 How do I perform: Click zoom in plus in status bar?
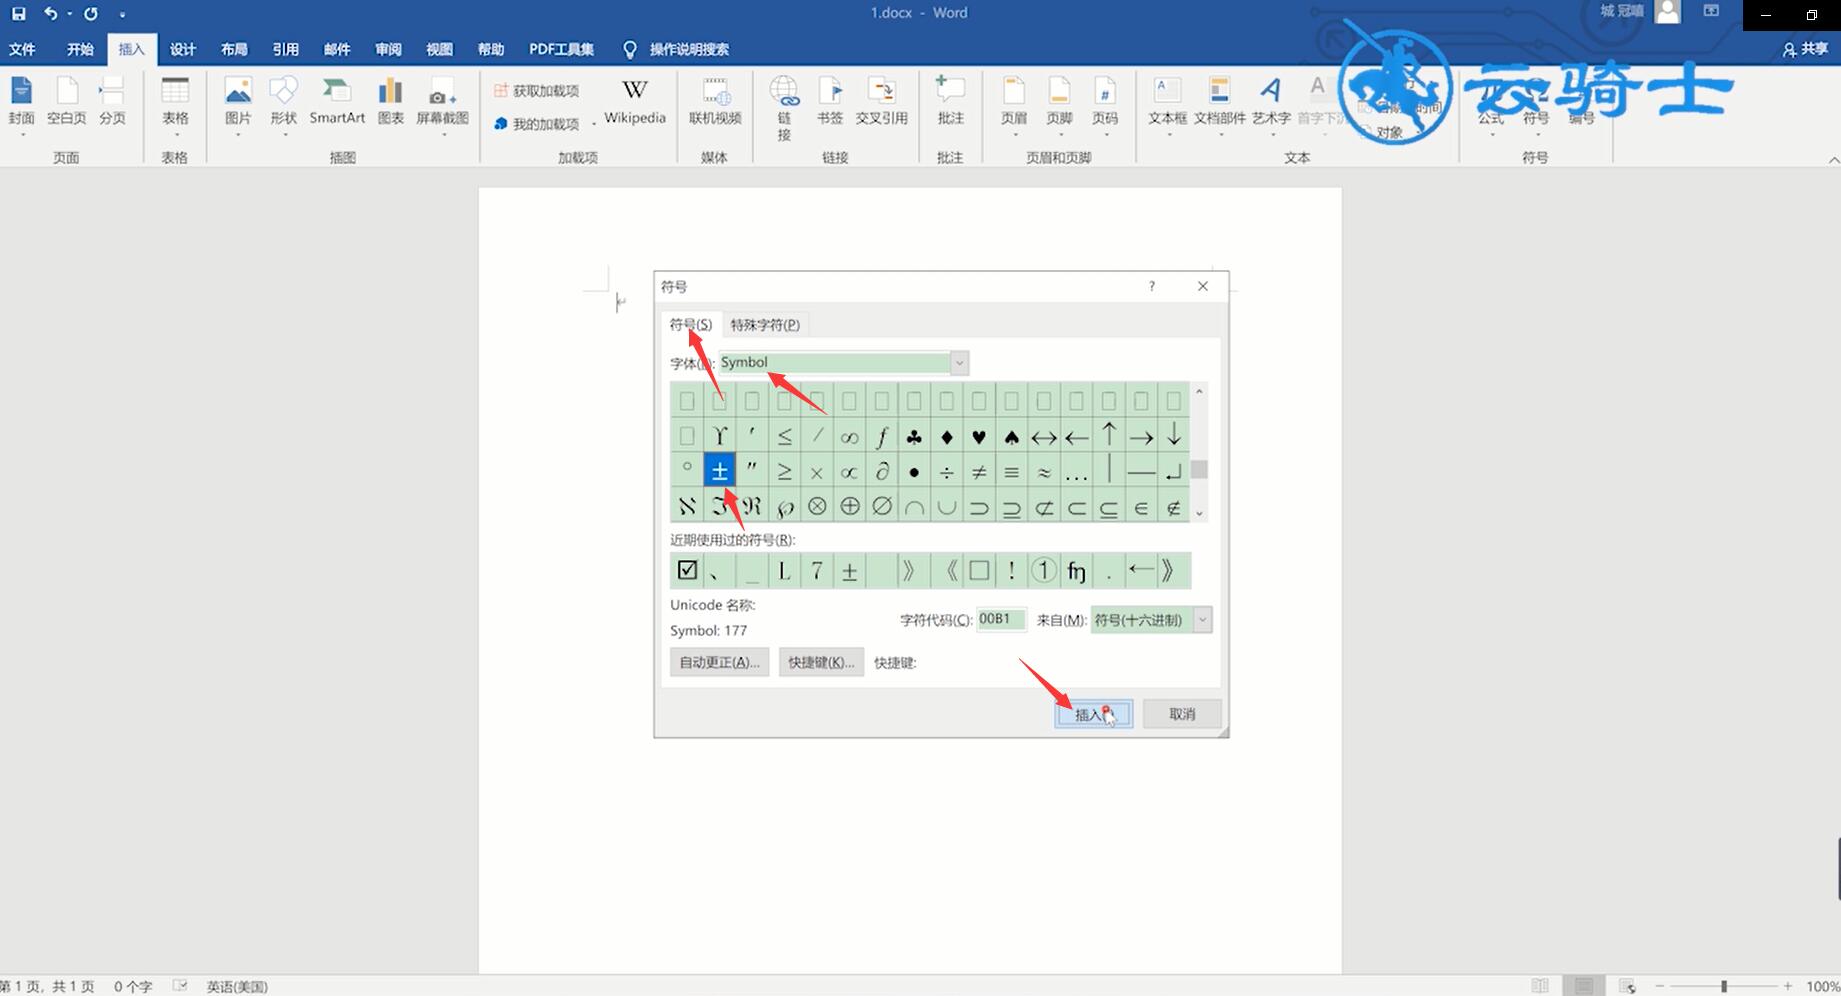click(x=1788, y=986)
